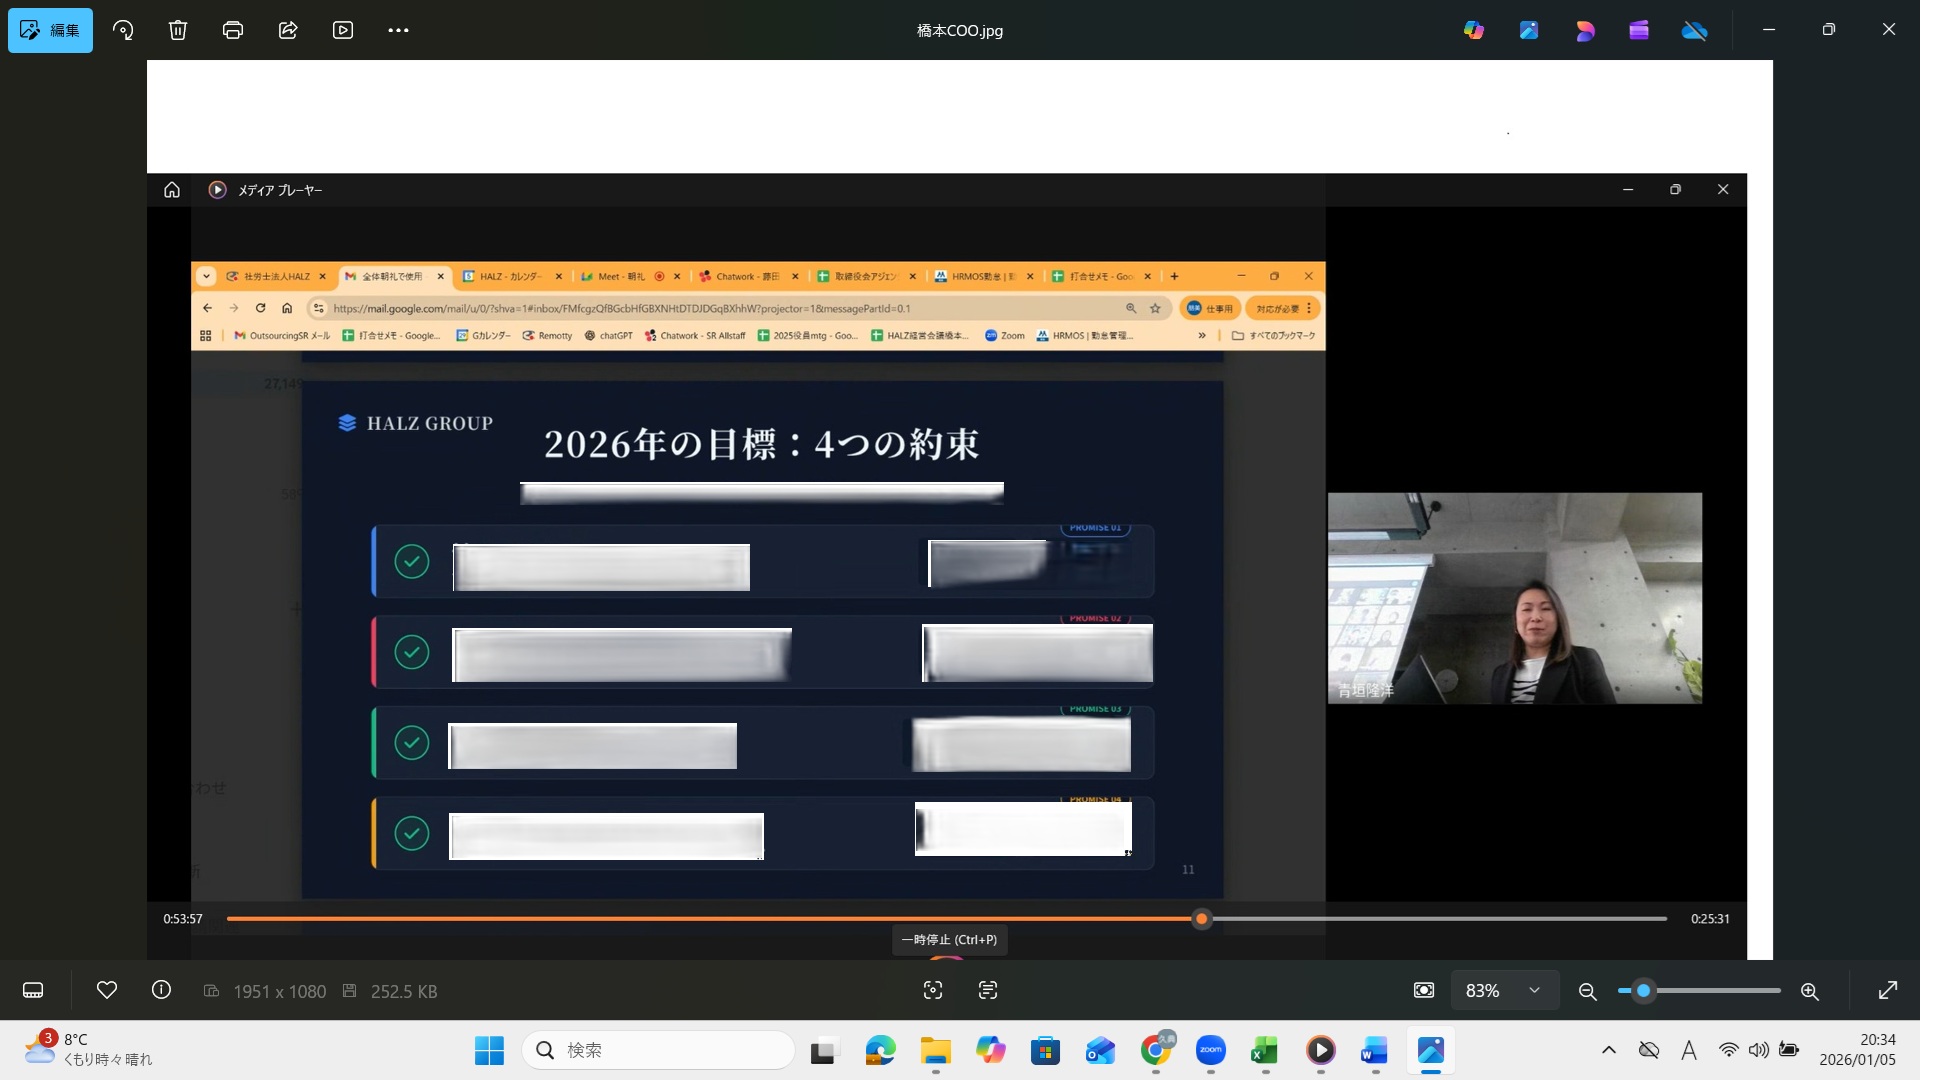The height and width of the screenshot is (1080, 1951).
Task: Show file info with the info icon
Action: click(x=161, y=990)
